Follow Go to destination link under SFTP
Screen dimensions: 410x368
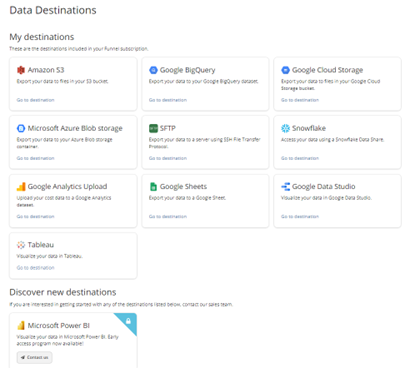tap(168, 158)
